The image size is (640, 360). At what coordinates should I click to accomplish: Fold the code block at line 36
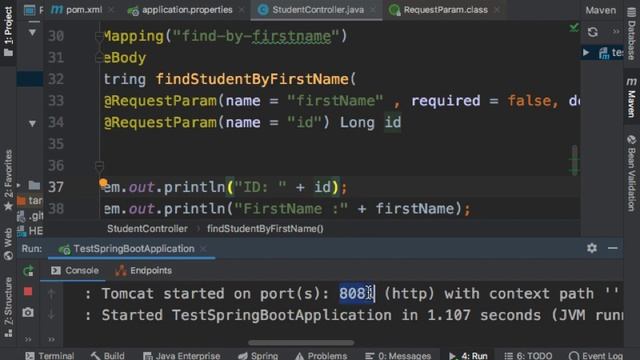pos(99,167)
